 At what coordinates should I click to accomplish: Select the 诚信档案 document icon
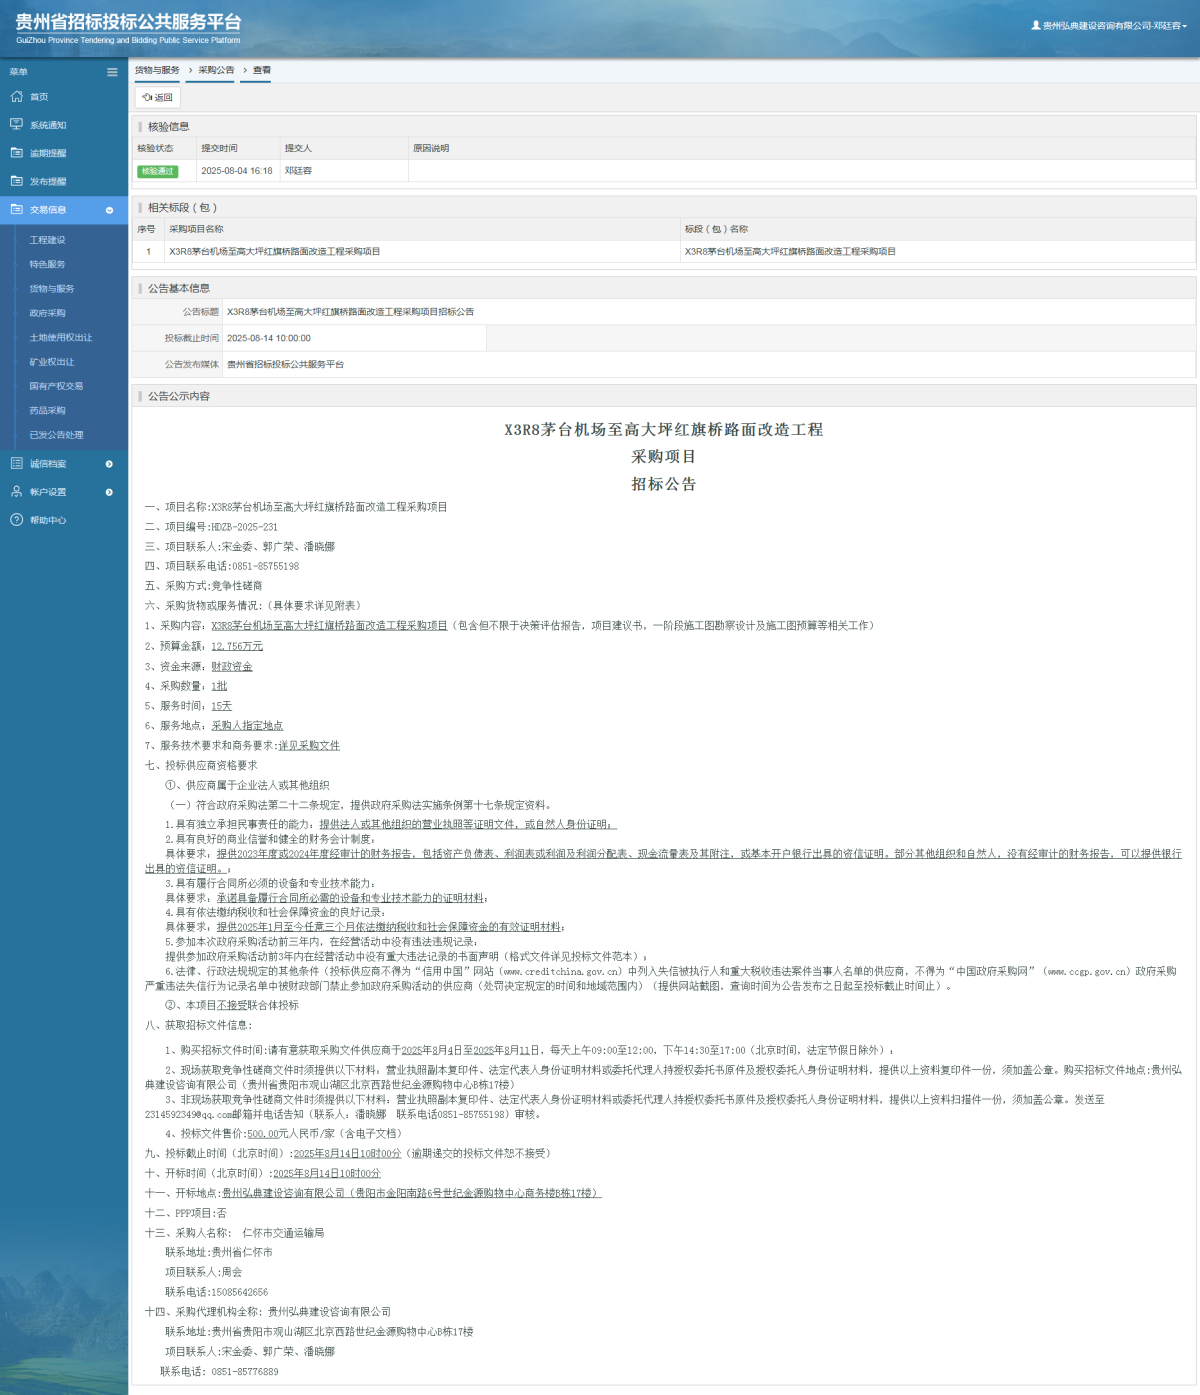(15, 464)
